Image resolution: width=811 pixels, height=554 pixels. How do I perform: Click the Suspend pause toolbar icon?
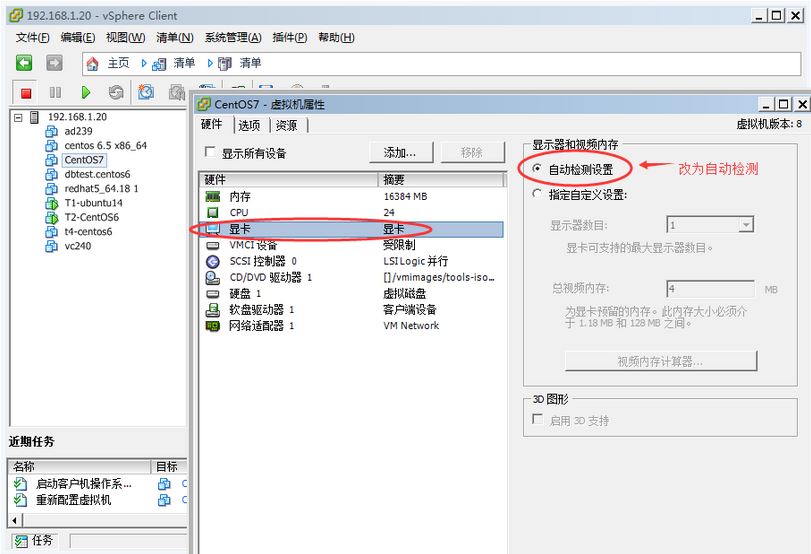(x=55, y=93)
